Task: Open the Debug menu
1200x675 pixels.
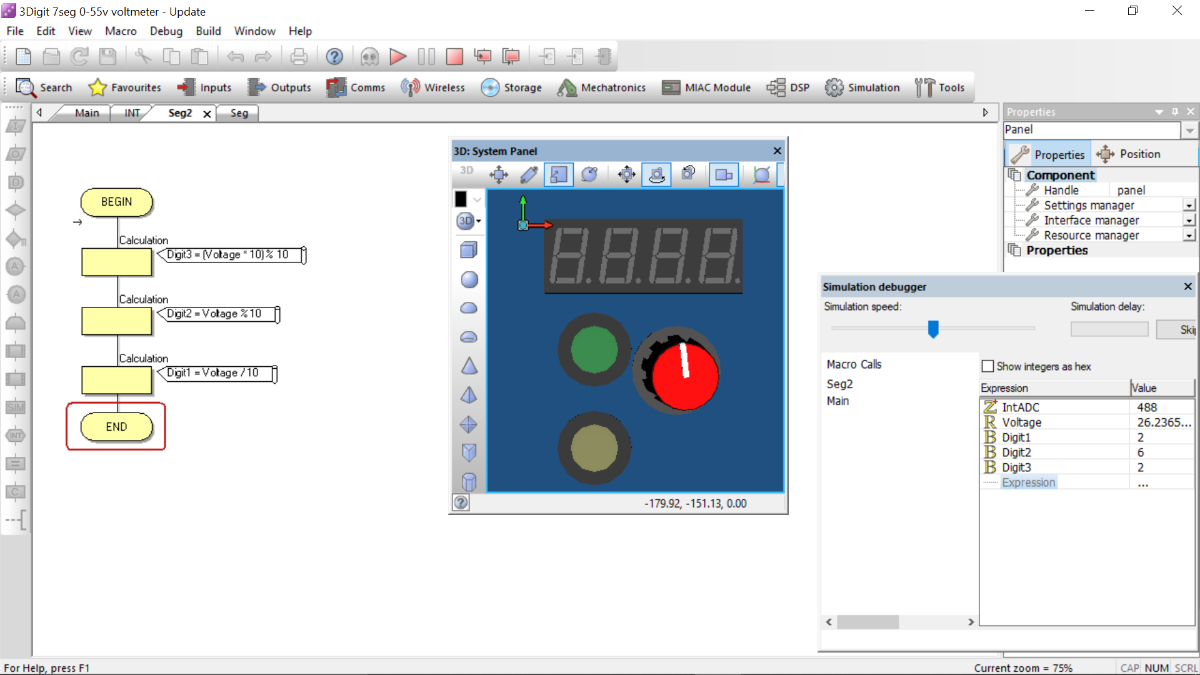Action: click(167, 31)
